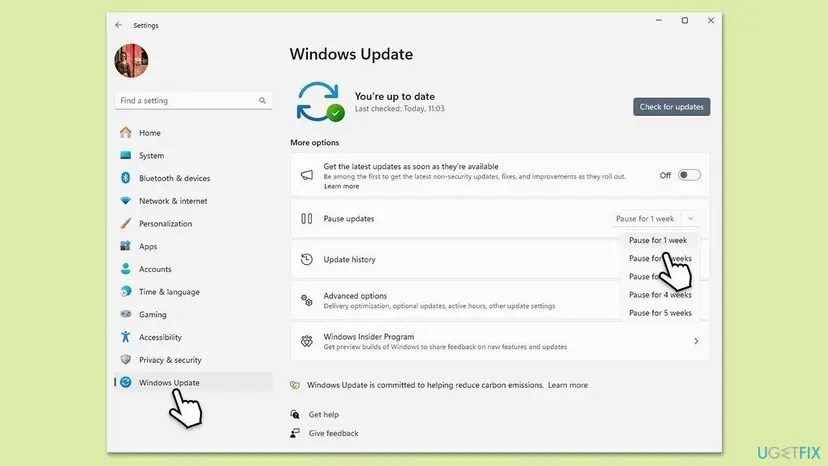Open Gaming settings

[193, 314]
